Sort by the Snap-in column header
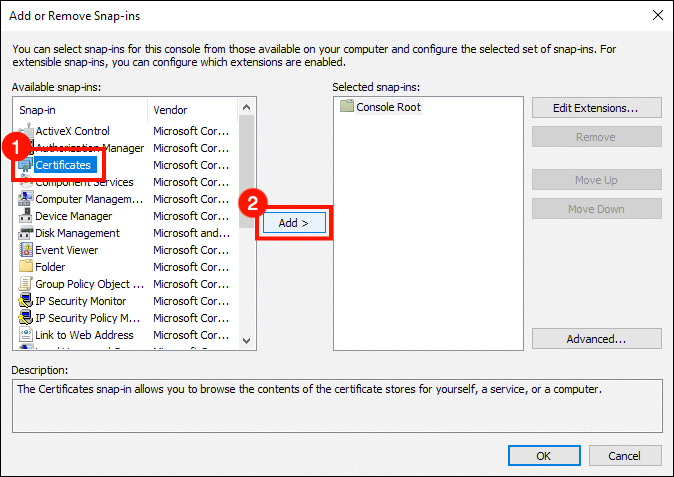Screen dimensions: 674x477 pyautogui.click(x=80, y=110)
